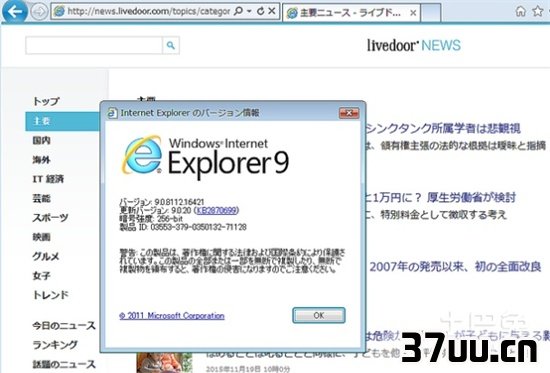The image size is (550, 373).
Task: Click the address bar search magnifier icon
Action: click(238, 11)
